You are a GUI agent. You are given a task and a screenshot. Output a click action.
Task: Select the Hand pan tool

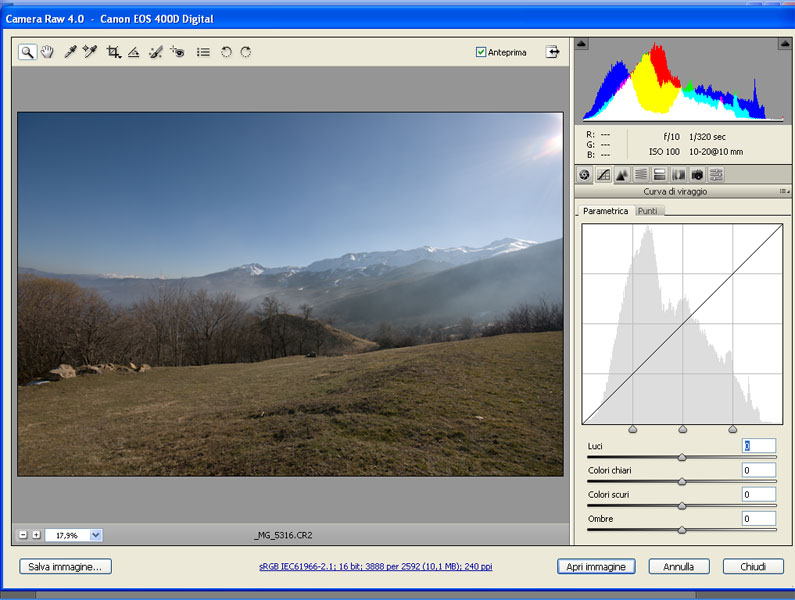(x=46, y=52)
